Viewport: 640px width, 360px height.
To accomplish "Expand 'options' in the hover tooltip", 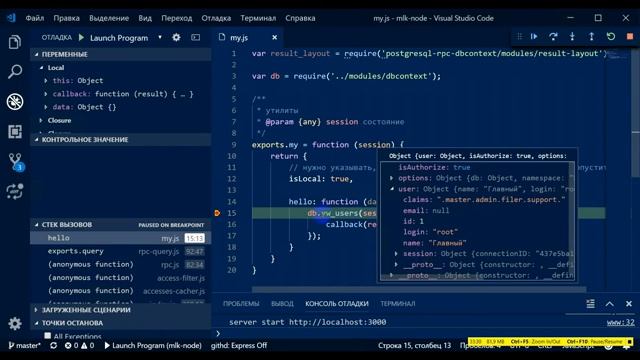I will click(391, 178).
